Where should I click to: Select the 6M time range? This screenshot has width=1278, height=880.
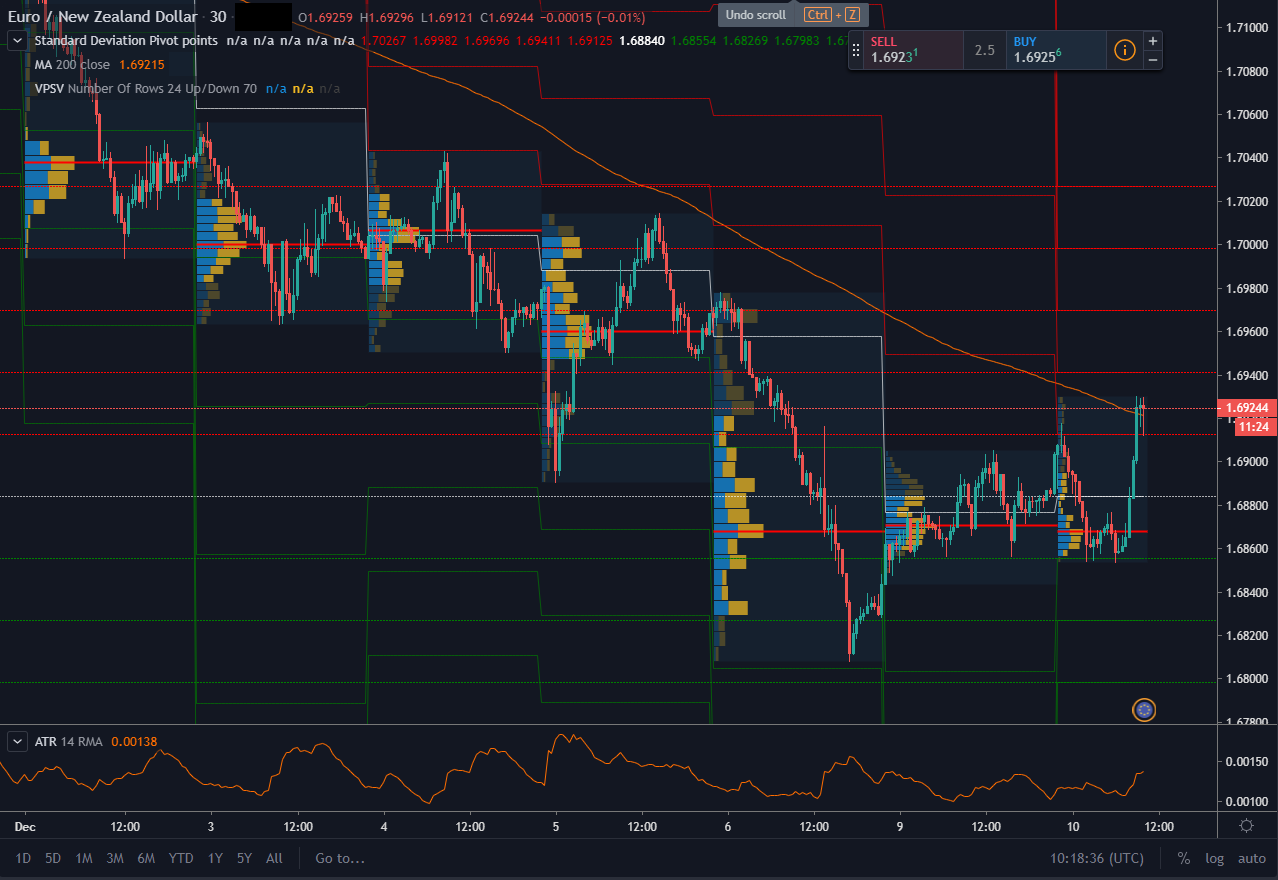(x=146, y=858)
